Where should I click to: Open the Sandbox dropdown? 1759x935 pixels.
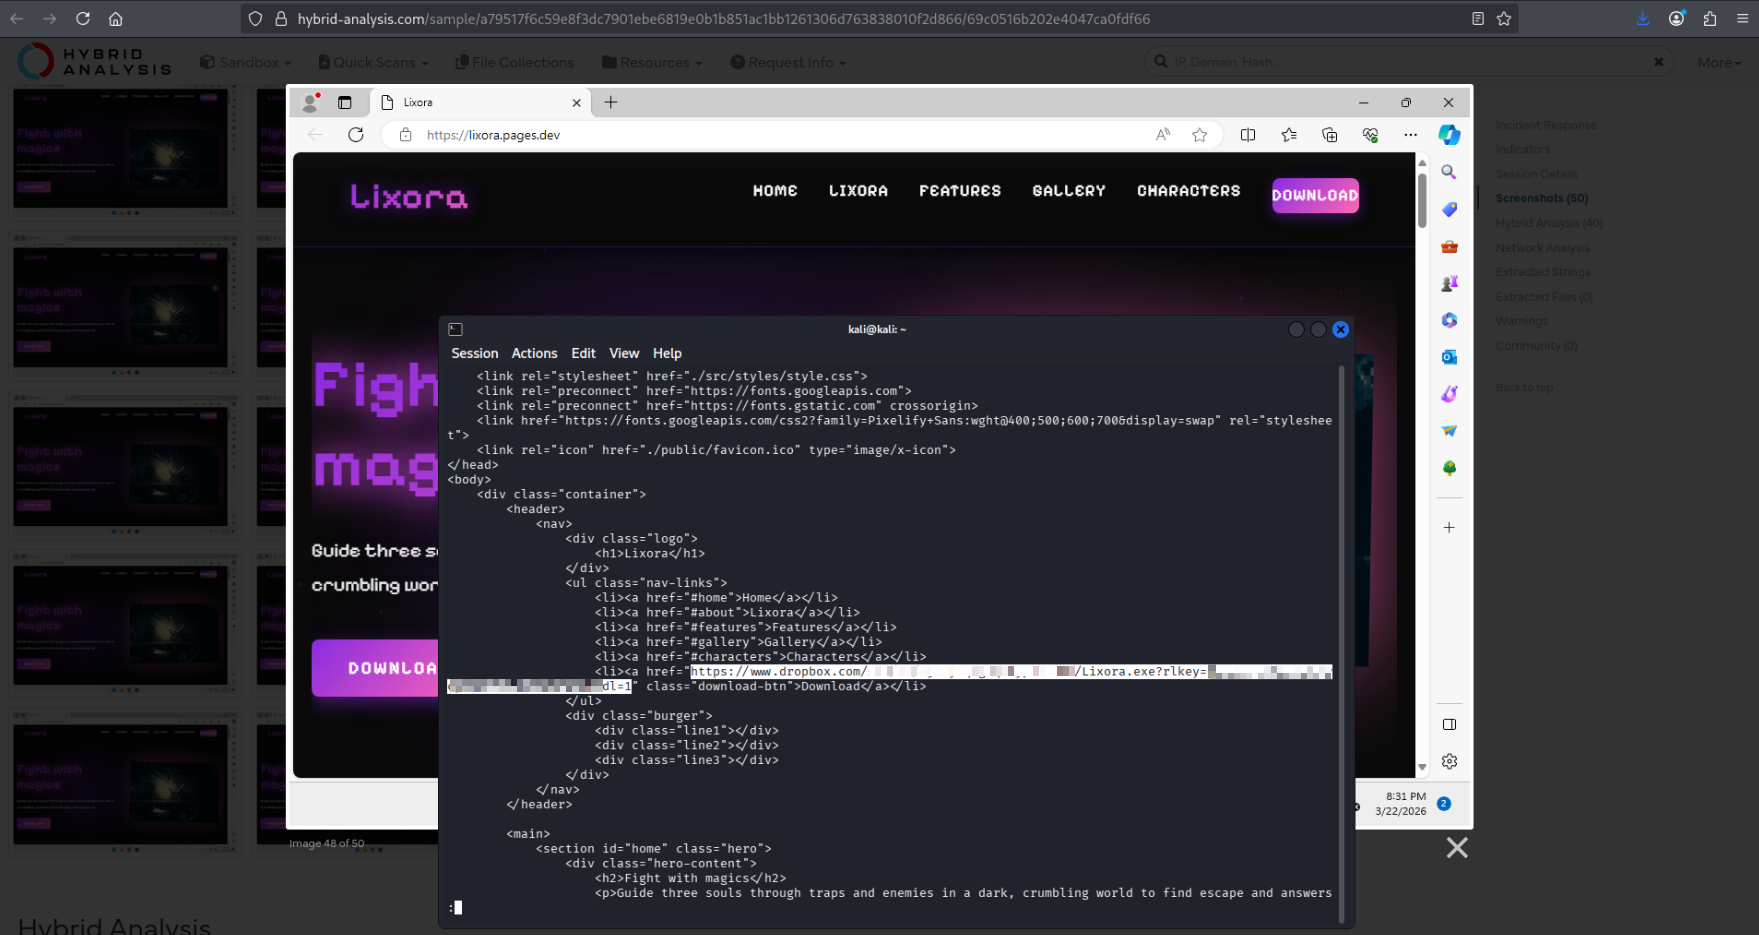(x=244, y=61)
